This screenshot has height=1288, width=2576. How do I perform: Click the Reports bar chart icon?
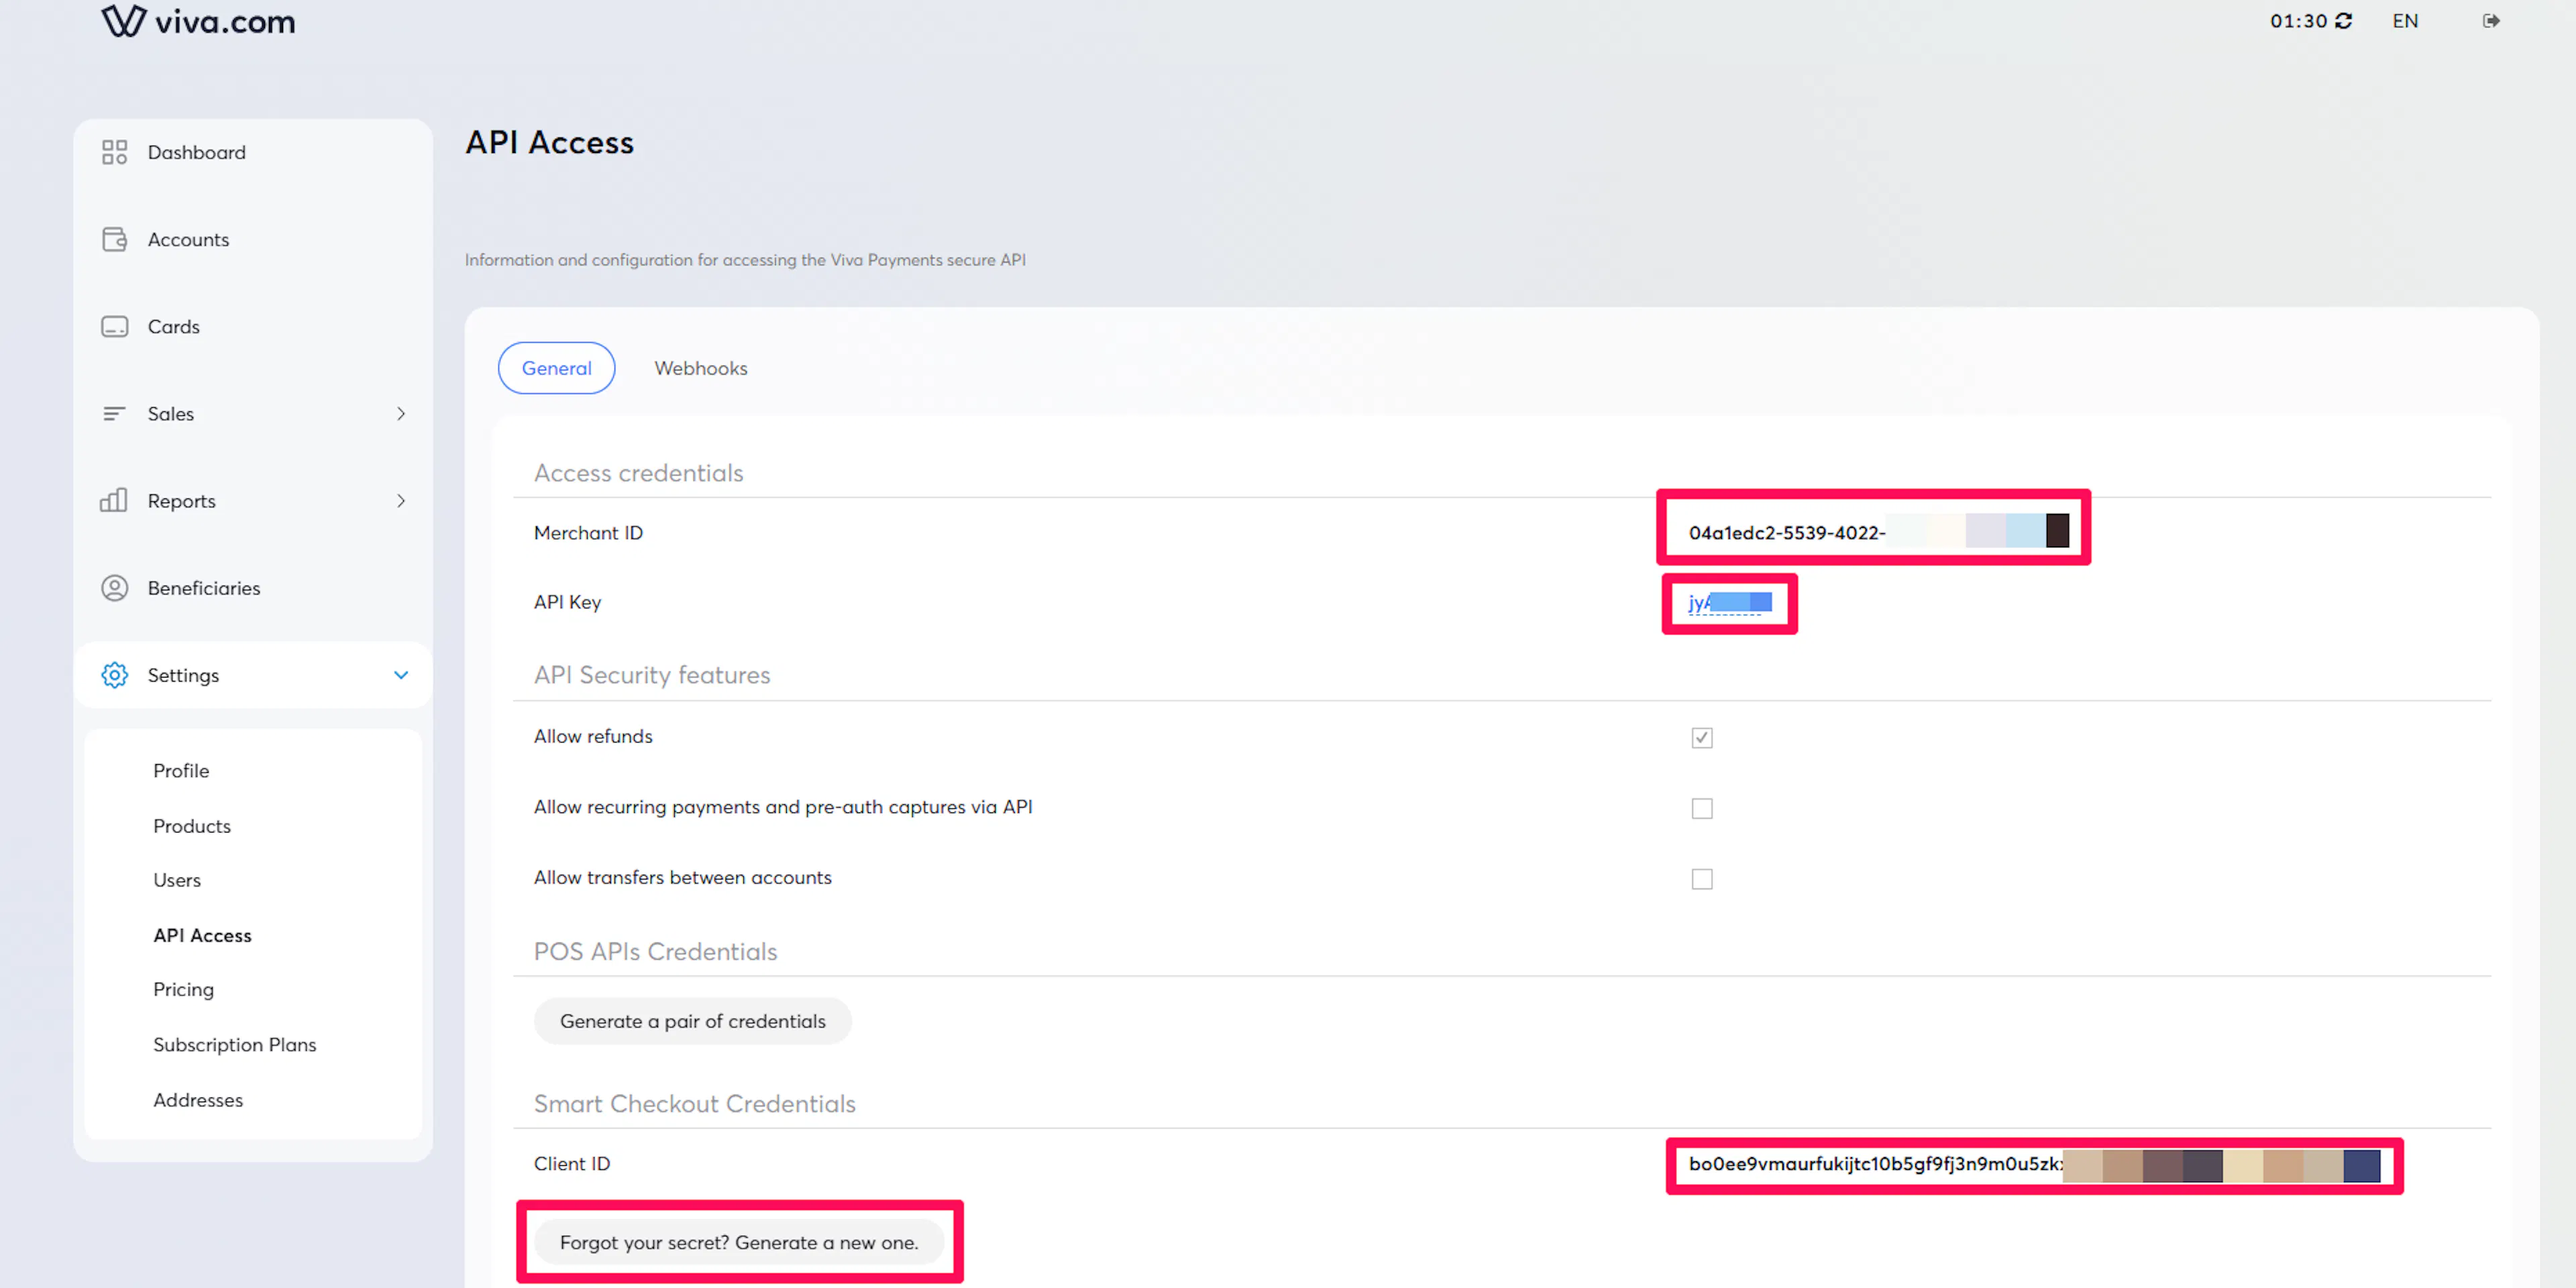(x=114, y=500)
